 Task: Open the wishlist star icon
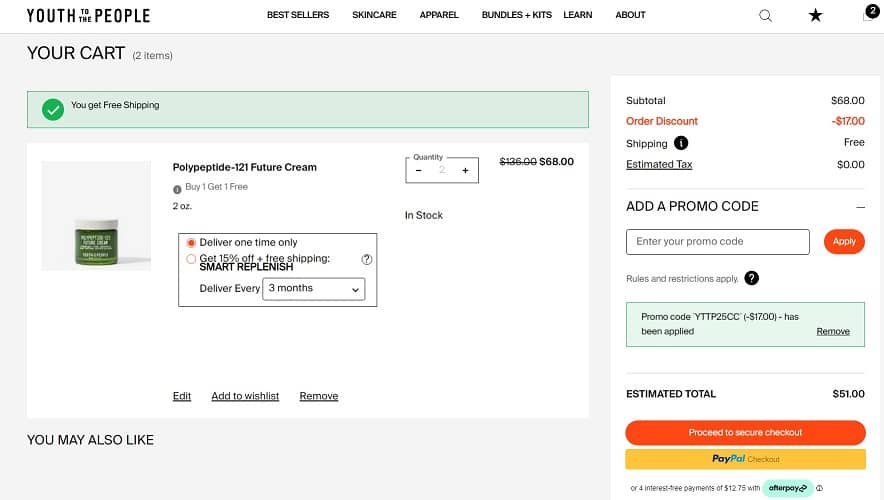point(815,15)
